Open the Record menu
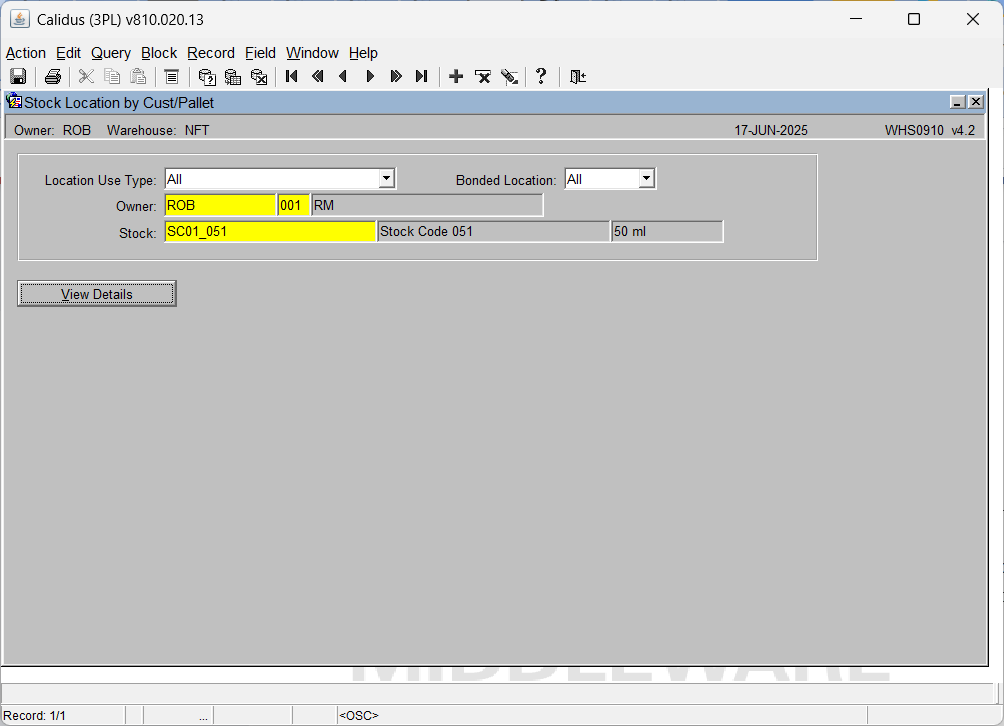The height and width of the screenshot is (726, 1004). pyautogui.click(x=211, y=53)
